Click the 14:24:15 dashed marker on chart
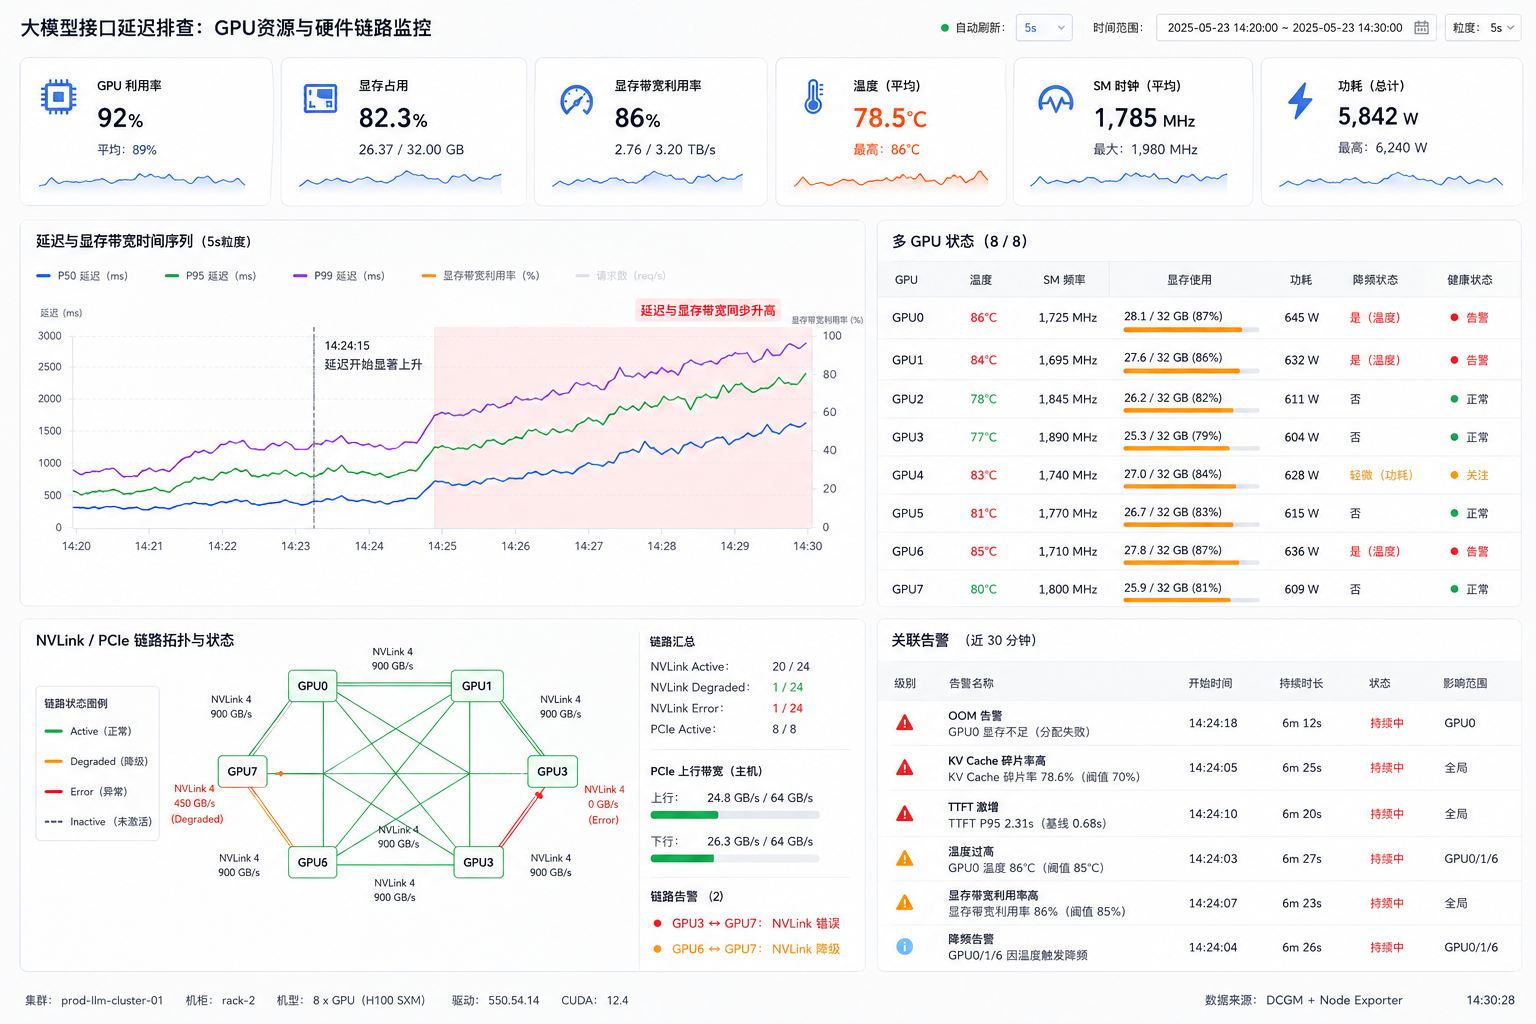1536x1024 pixels. [314, 427]
